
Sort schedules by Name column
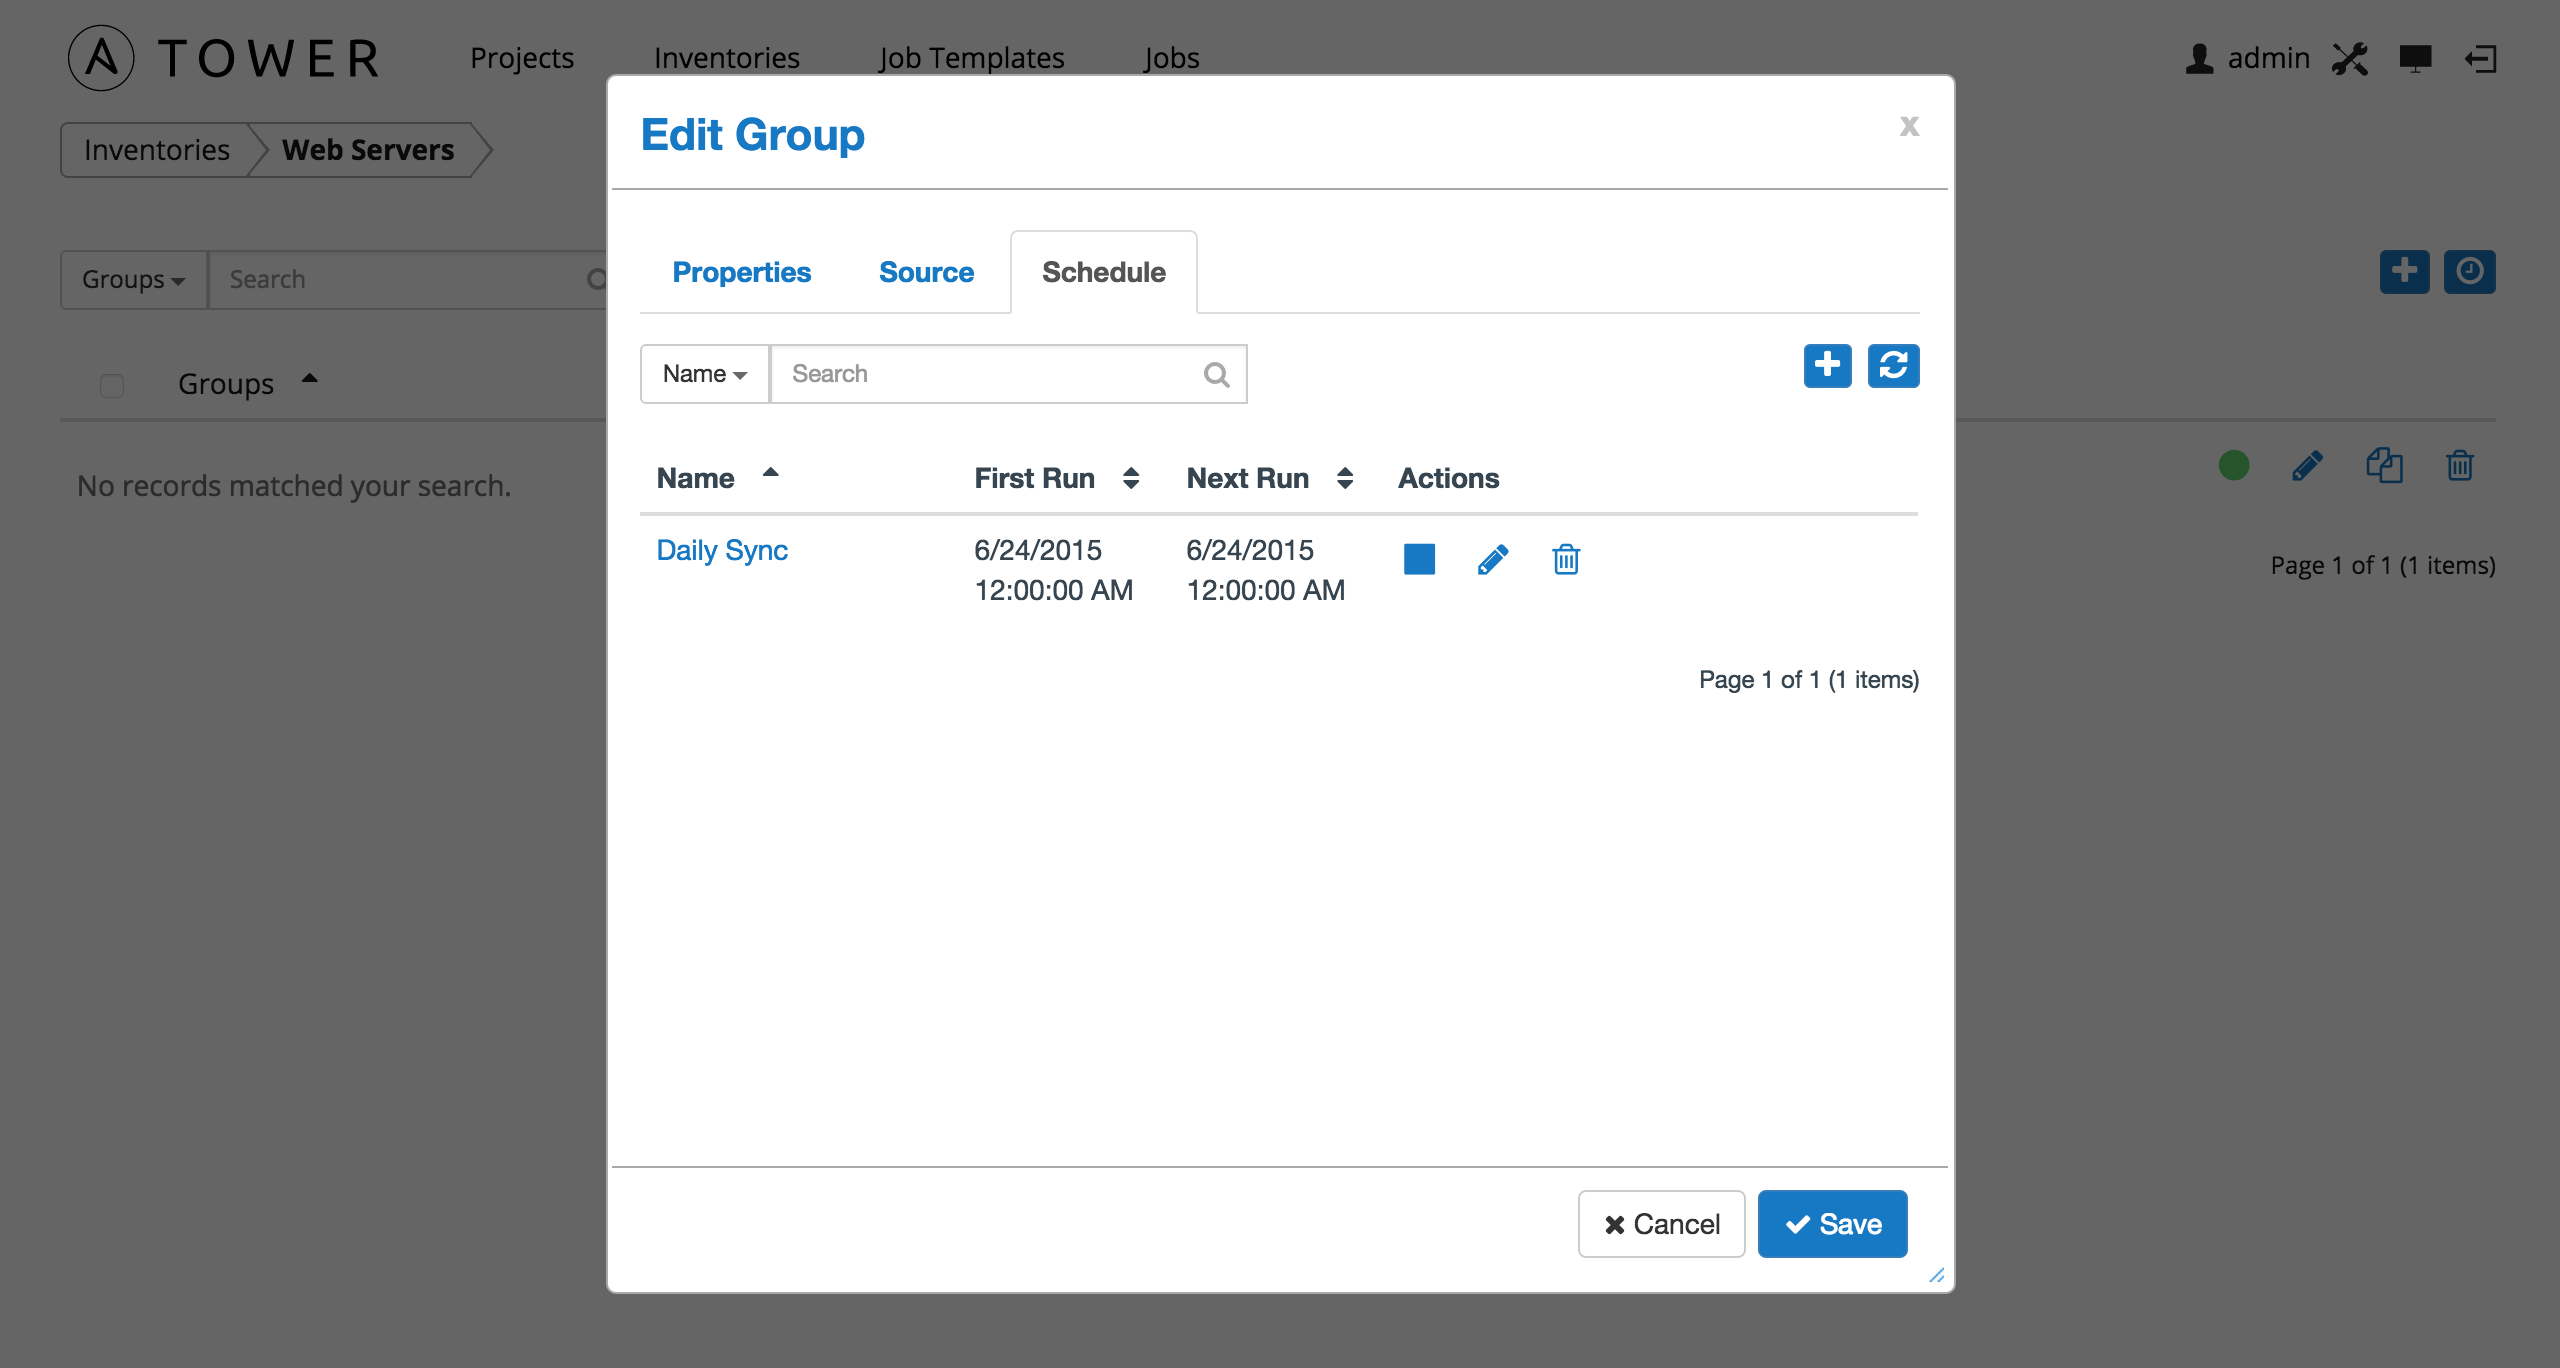(x=717, y=478)
